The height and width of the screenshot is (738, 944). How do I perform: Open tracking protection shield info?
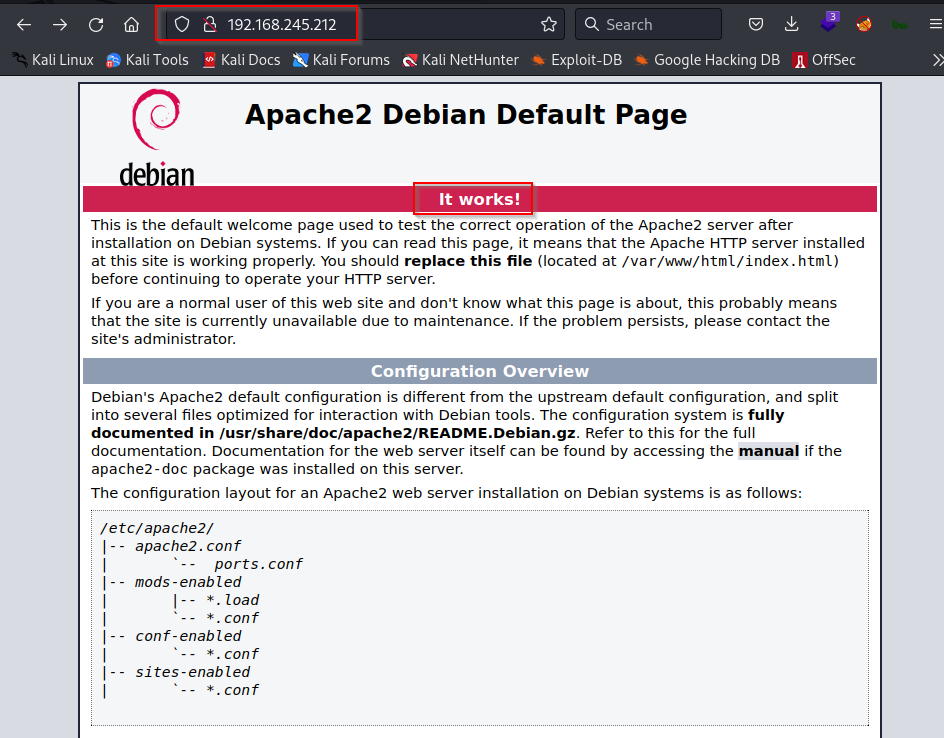(182, 25)
